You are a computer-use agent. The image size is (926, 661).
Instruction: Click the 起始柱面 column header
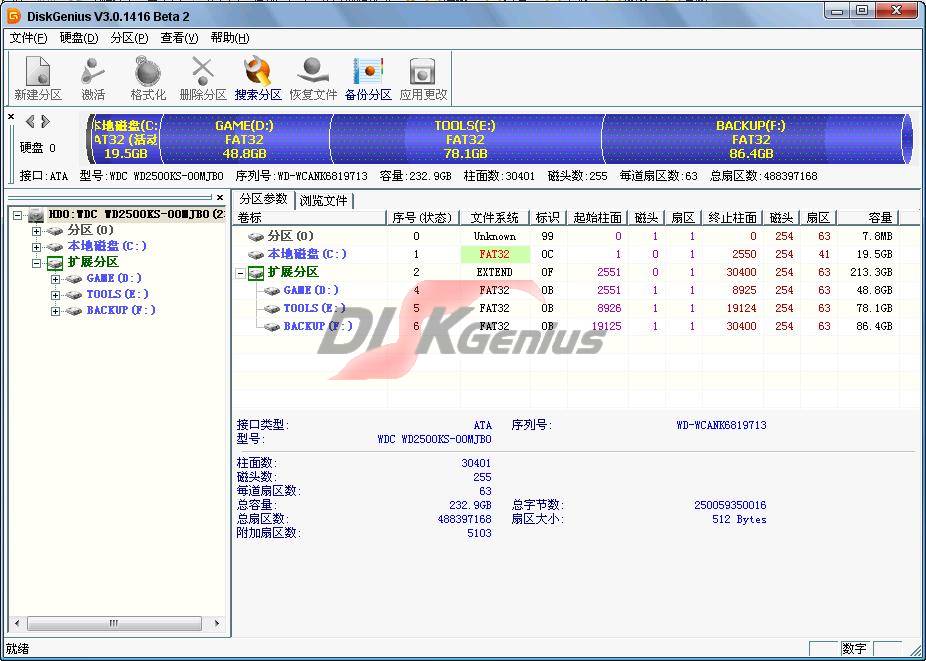[x=597, y=218]
